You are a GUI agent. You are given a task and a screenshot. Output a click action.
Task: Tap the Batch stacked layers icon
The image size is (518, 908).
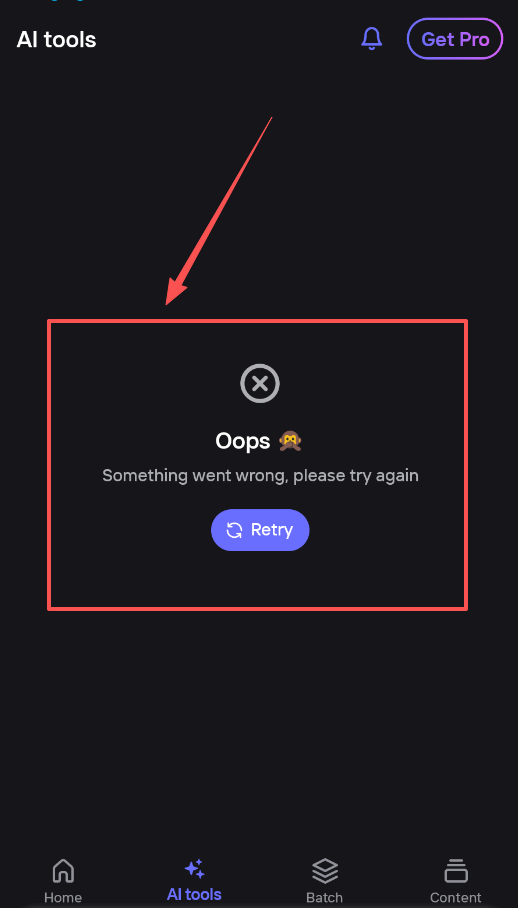(x=325, y=871)
